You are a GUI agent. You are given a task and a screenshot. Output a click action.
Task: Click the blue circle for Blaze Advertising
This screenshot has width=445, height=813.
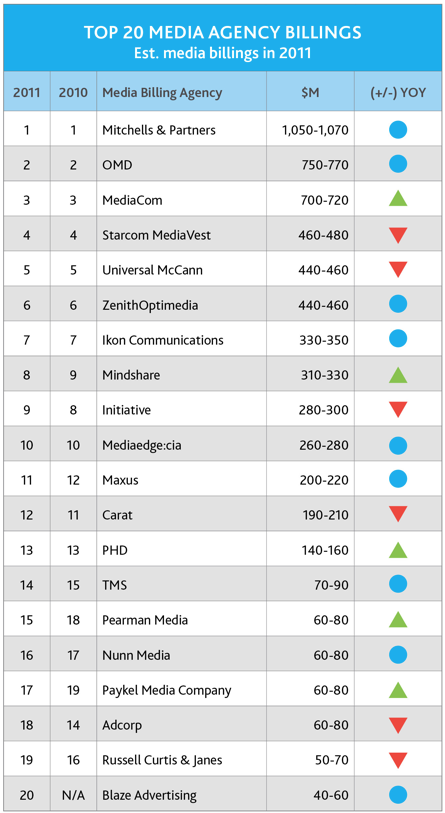[398, 795]
